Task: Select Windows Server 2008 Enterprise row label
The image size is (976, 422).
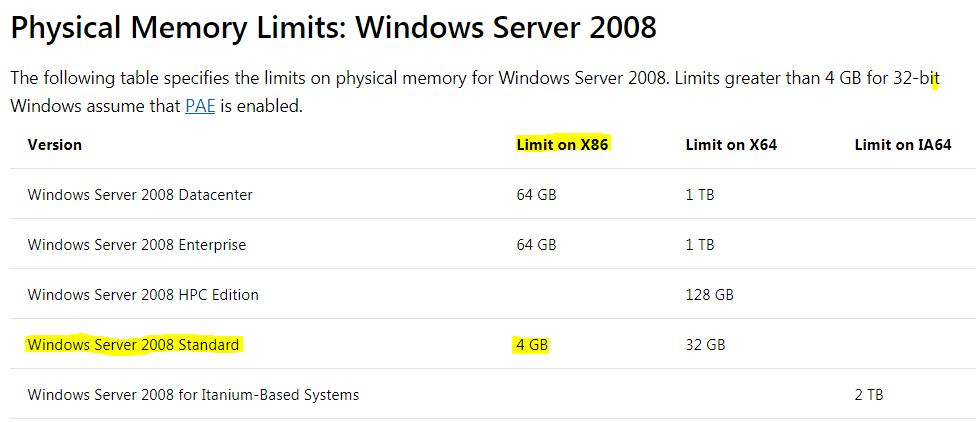Action: point(137,245)
